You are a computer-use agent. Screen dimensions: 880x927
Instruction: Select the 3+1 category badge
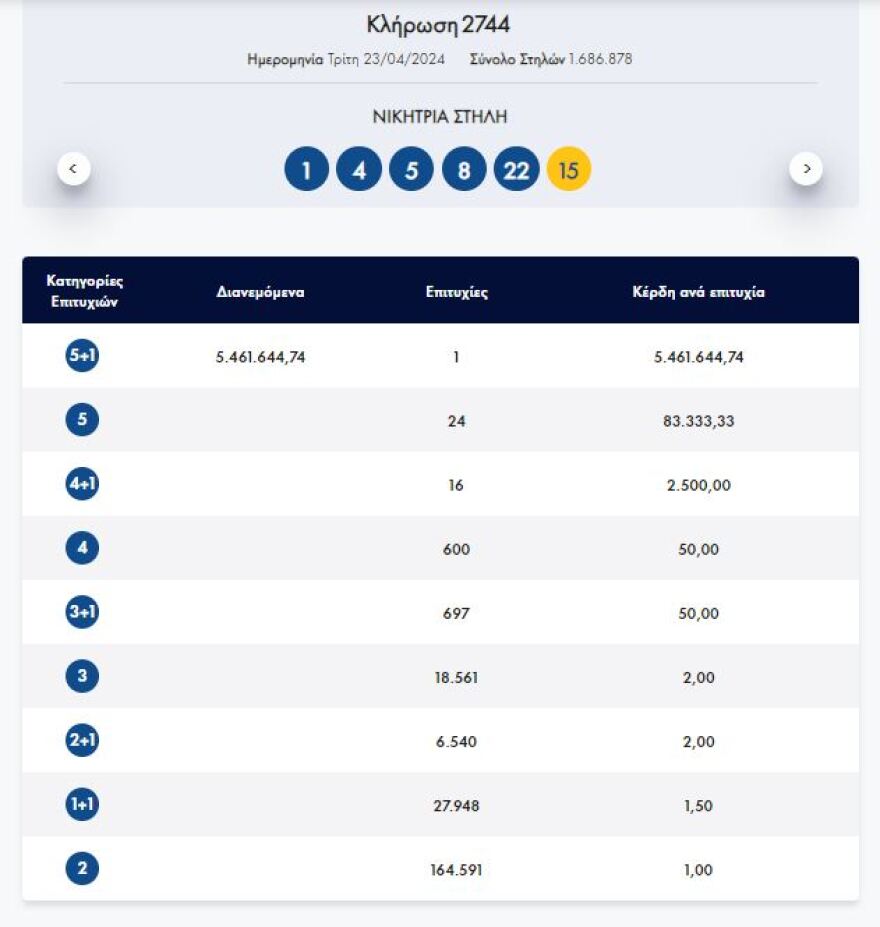pyautogui.click(x=82, y=613)
